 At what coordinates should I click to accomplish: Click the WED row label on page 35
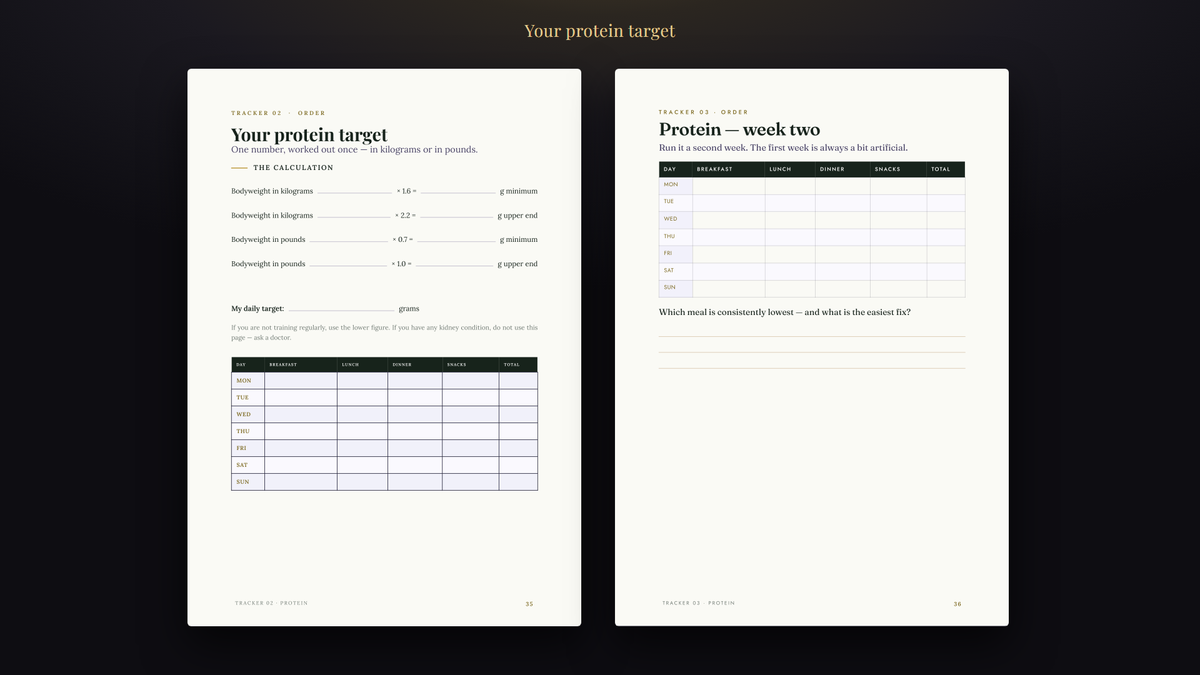click(243, 414)
